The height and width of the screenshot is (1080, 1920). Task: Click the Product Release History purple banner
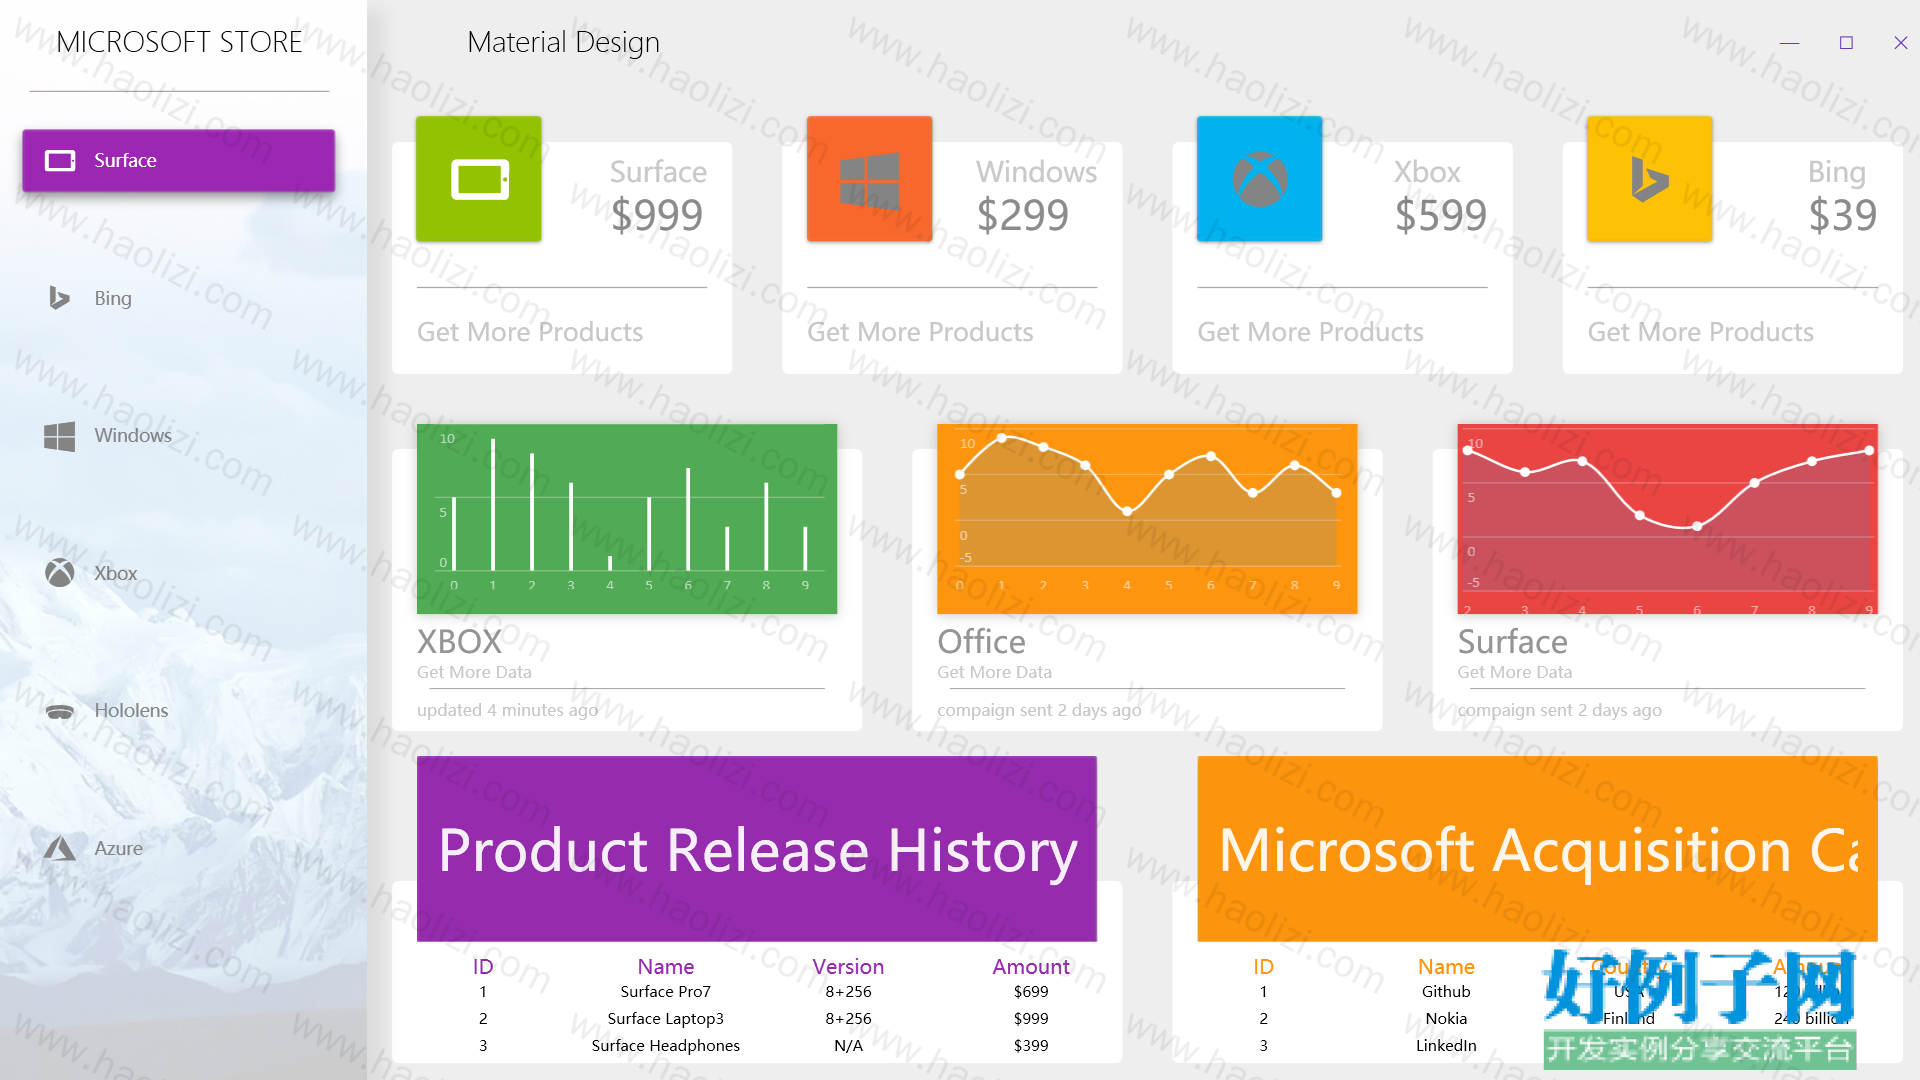click(757, 849)
